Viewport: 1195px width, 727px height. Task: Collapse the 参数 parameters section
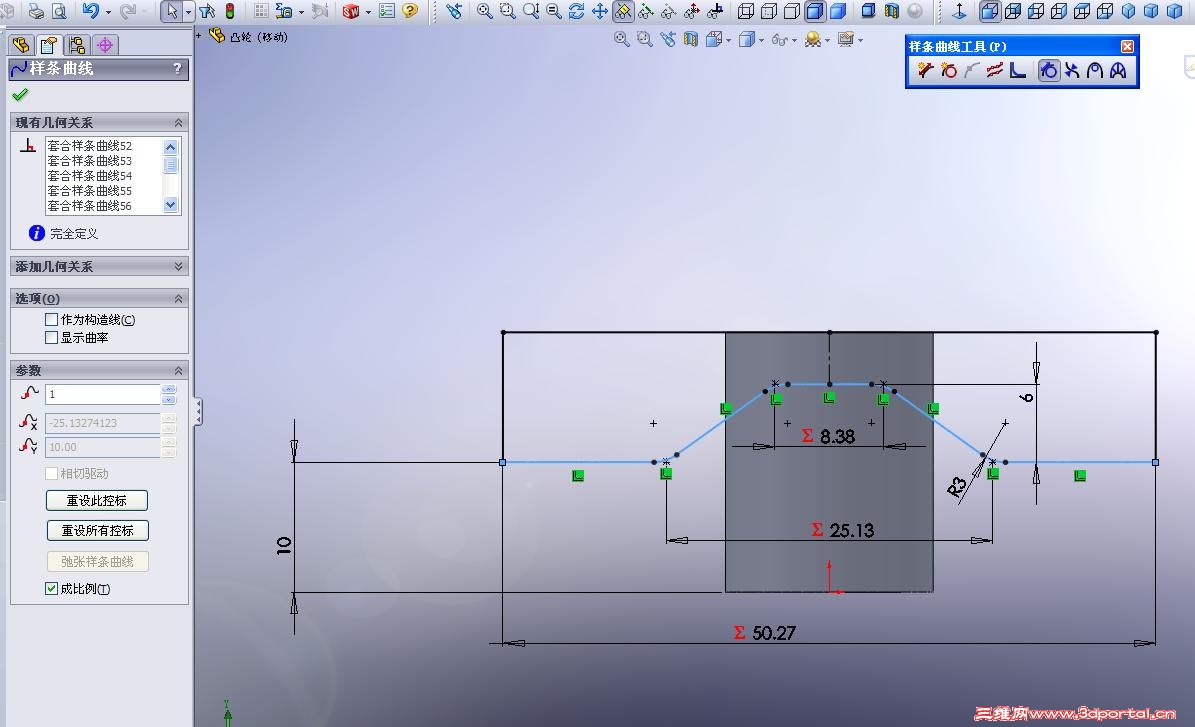tap(178, 370)
